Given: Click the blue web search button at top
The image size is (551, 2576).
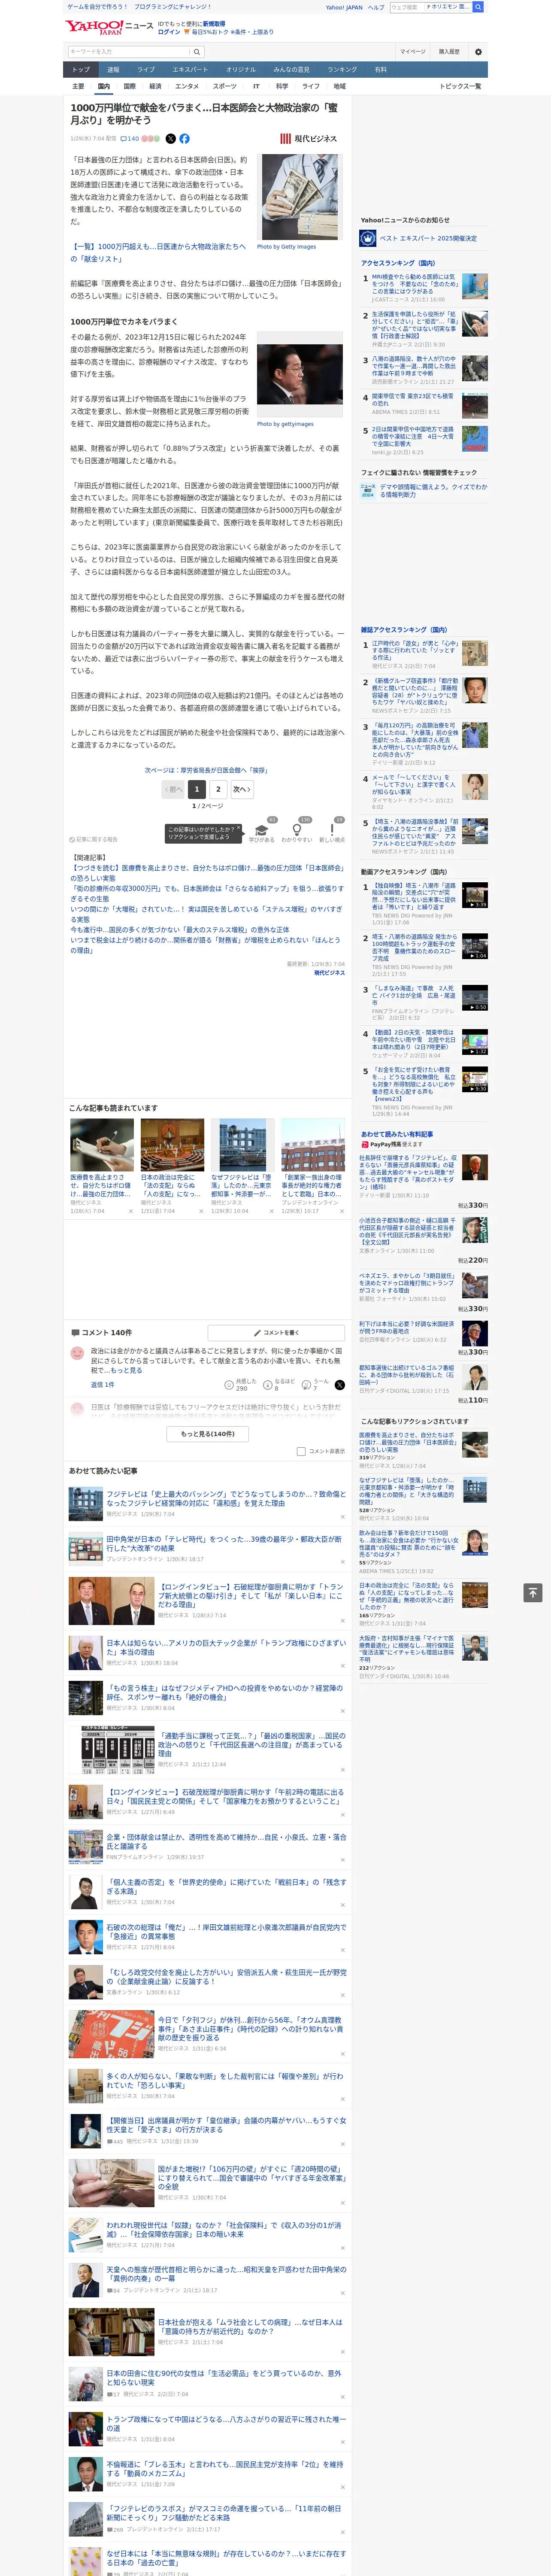Looking at the screenshot, I should pyautogui.click(x=478, y=7).
